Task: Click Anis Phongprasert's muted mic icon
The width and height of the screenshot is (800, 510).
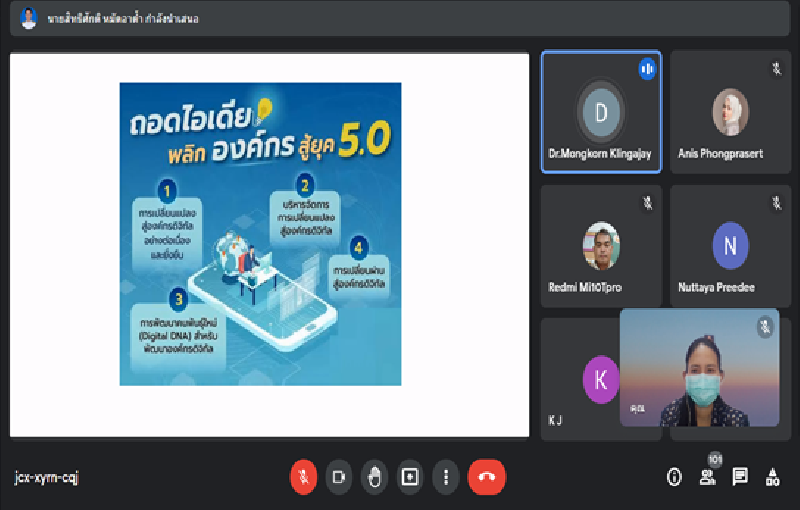Action: pos(775,69)
